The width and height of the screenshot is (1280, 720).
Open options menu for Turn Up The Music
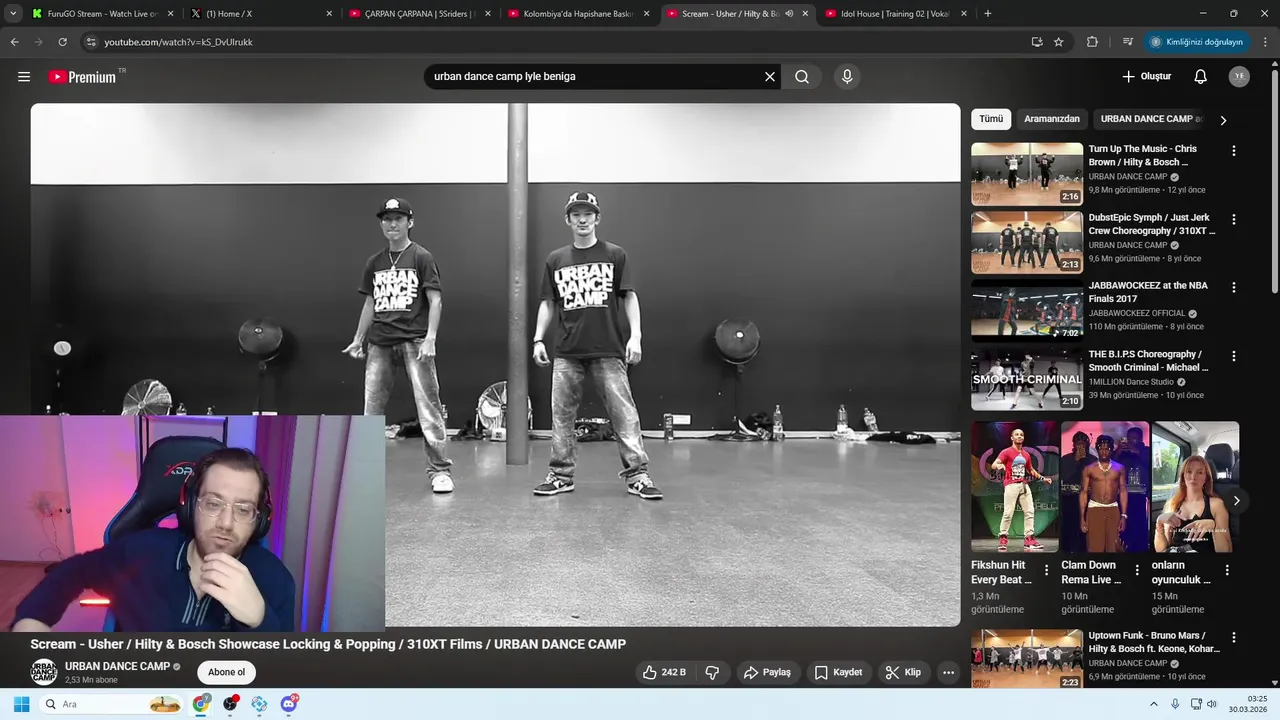click(1234, 151)
